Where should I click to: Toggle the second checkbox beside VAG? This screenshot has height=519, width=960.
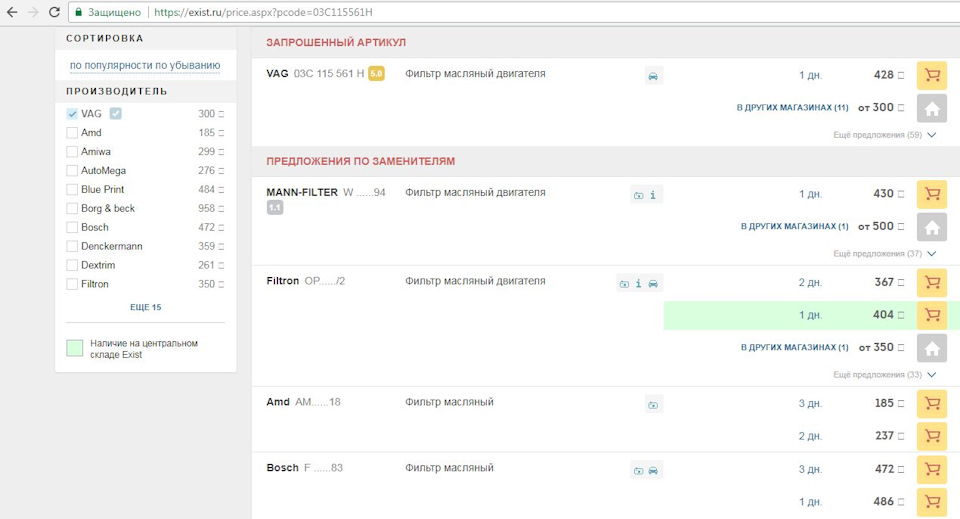(x=116, y=114)
